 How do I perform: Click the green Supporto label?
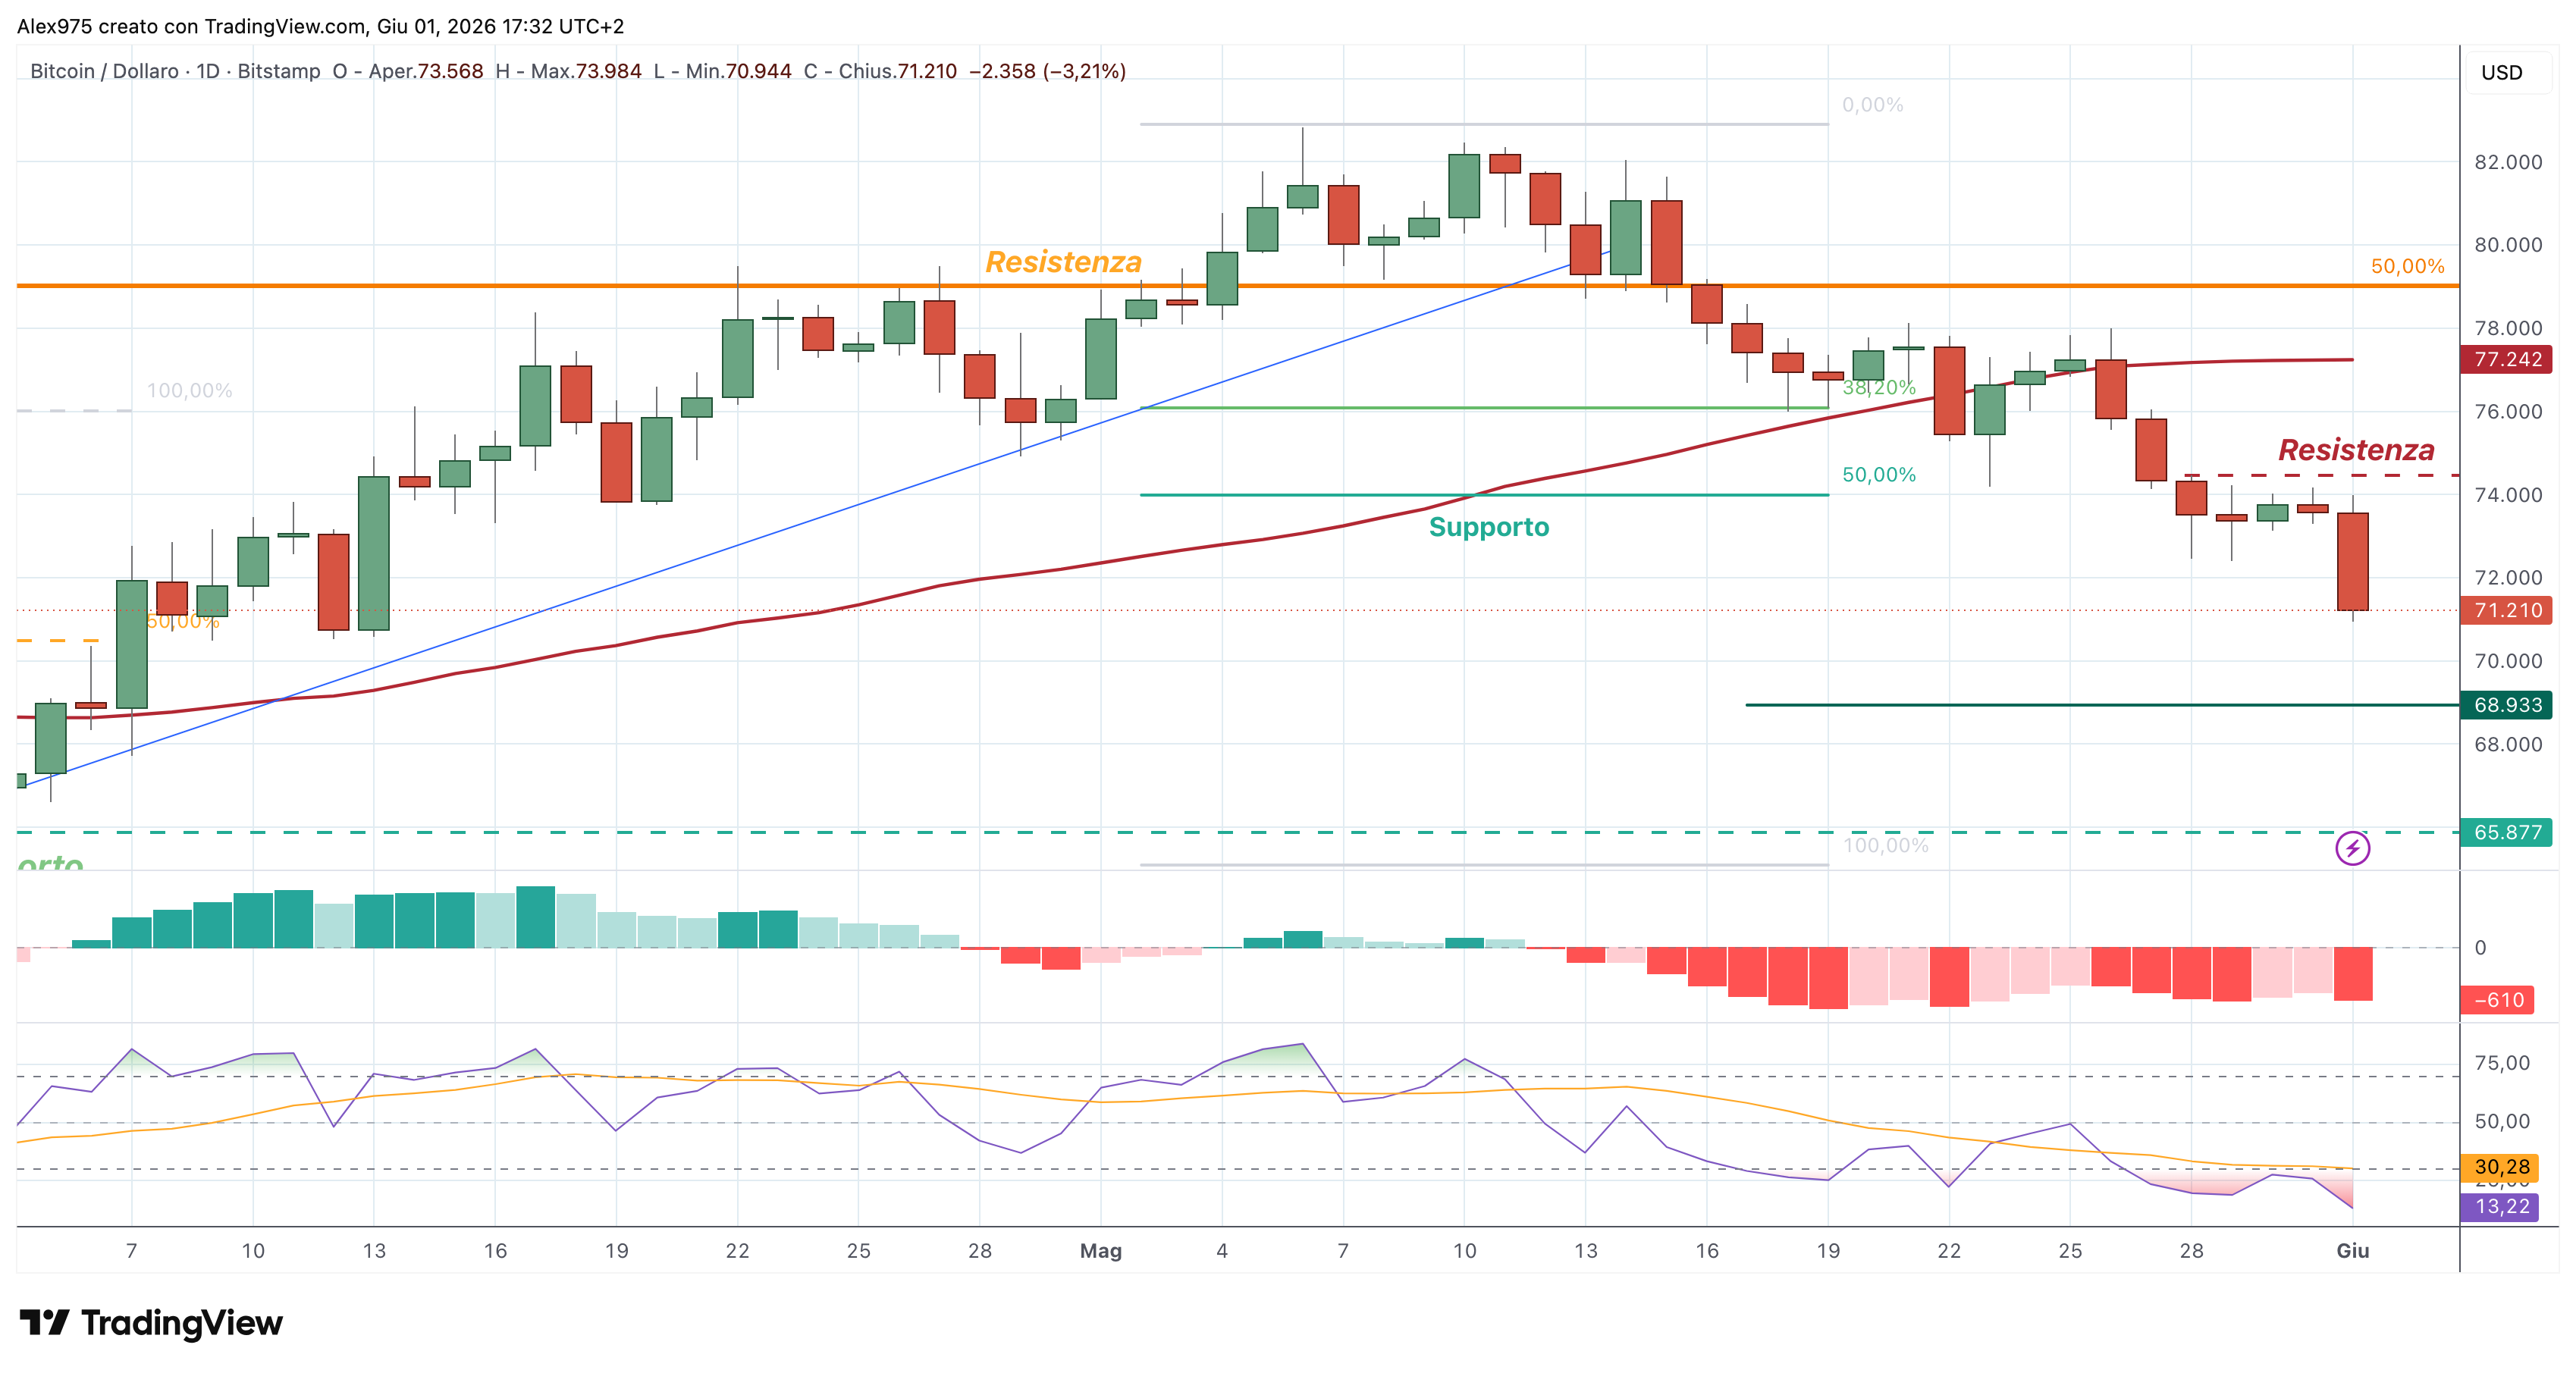[x=1488, y=527]
